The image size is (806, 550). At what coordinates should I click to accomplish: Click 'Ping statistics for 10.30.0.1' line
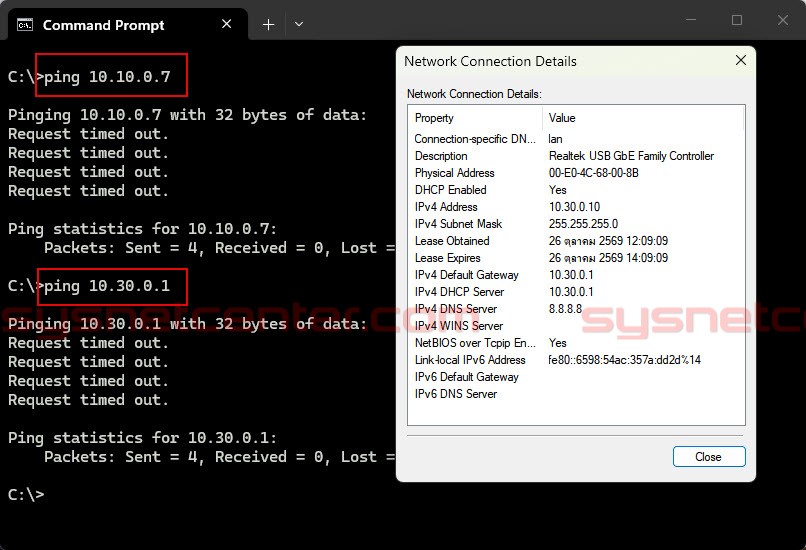pyautogui.click(x=142, y=438)
